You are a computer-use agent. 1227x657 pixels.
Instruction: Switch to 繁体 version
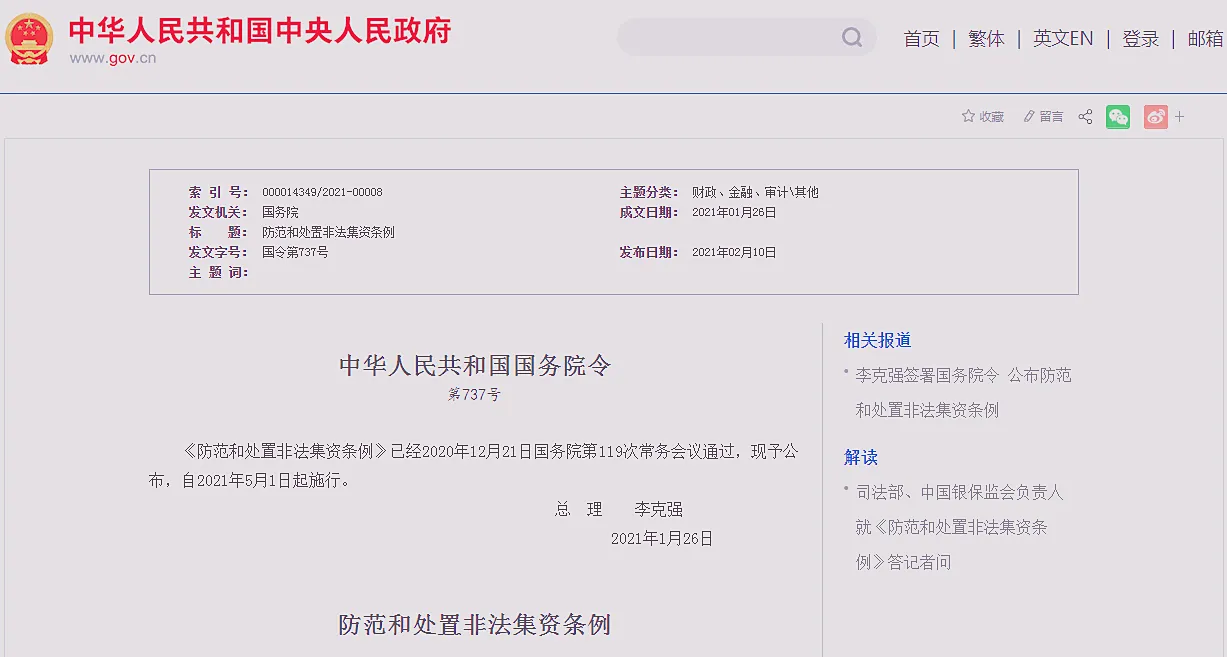point(986,39)
